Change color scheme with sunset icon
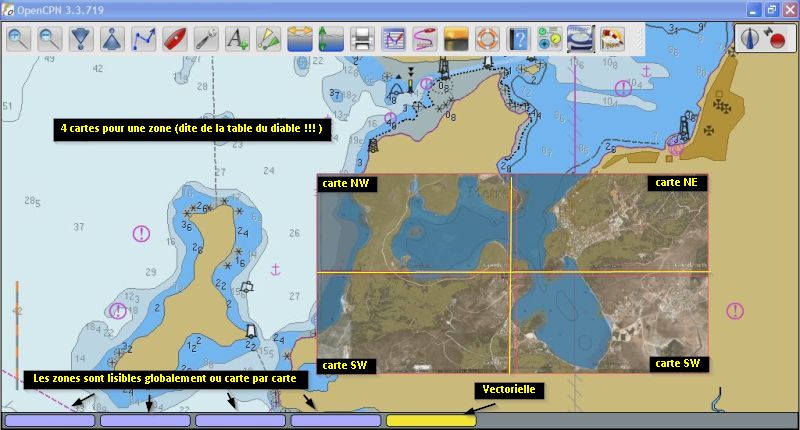Image resolution: width=800 pixels, height=430 pixels. (456, 39)
